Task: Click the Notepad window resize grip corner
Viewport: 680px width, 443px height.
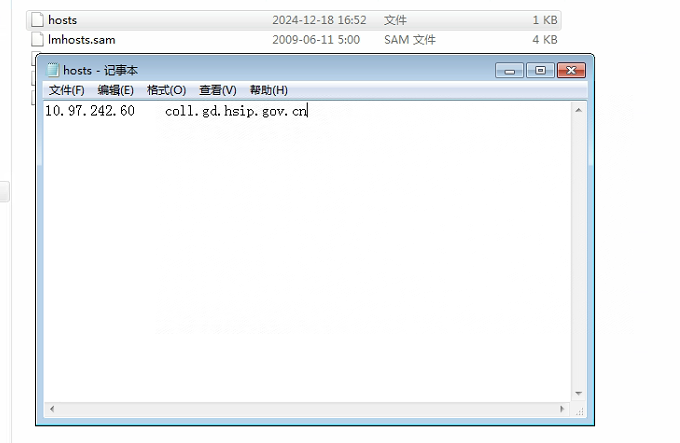Action: coord(579,410)
